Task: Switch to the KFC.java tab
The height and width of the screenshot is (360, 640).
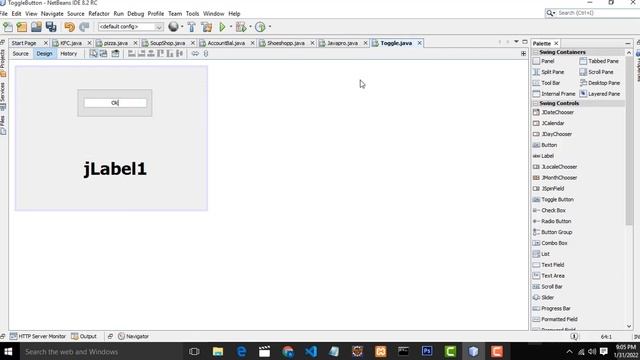Action: coord(71,43)
